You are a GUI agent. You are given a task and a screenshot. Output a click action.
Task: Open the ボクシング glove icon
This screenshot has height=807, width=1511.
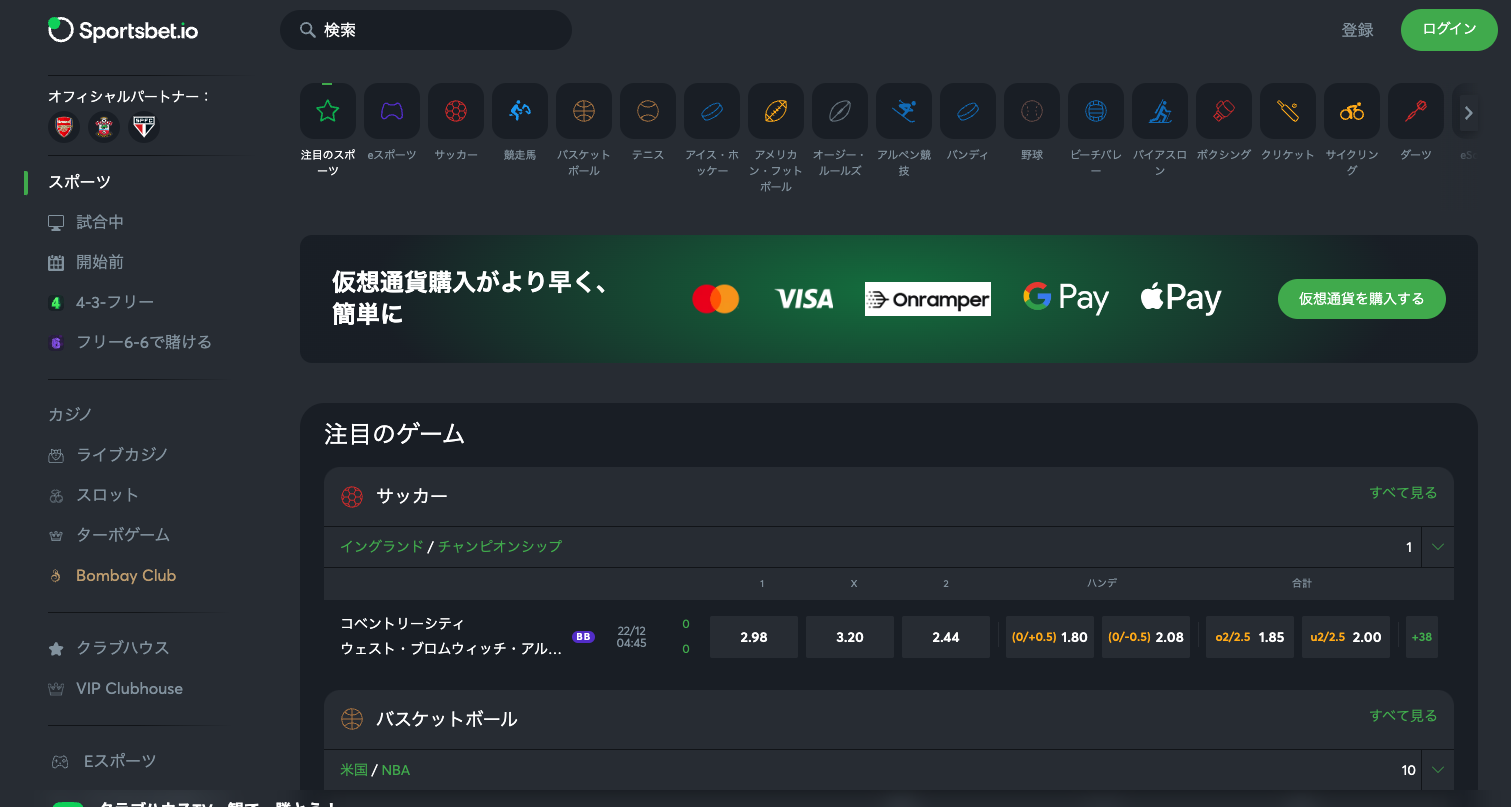[1224, 111]
